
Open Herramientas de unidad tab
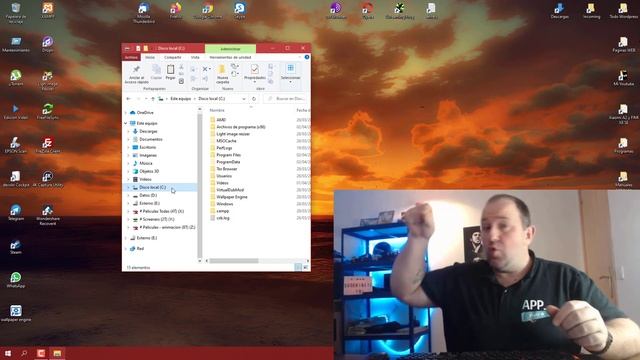click(x=230, y=57)
